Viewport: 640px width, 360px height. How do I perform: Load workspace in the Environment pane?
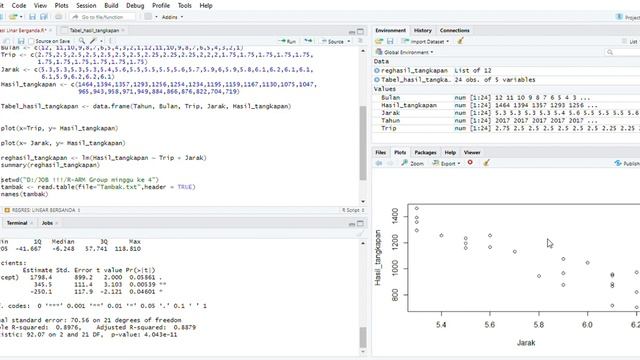(379, 41)
